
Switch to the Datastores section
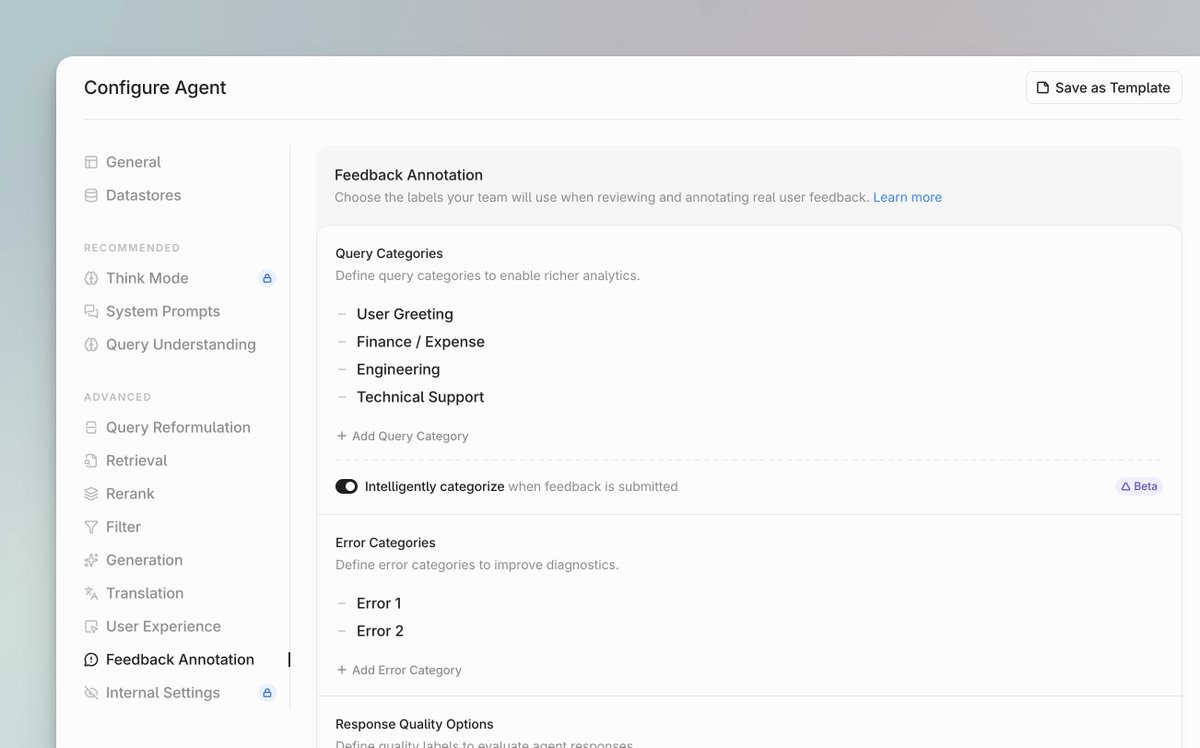141,195
